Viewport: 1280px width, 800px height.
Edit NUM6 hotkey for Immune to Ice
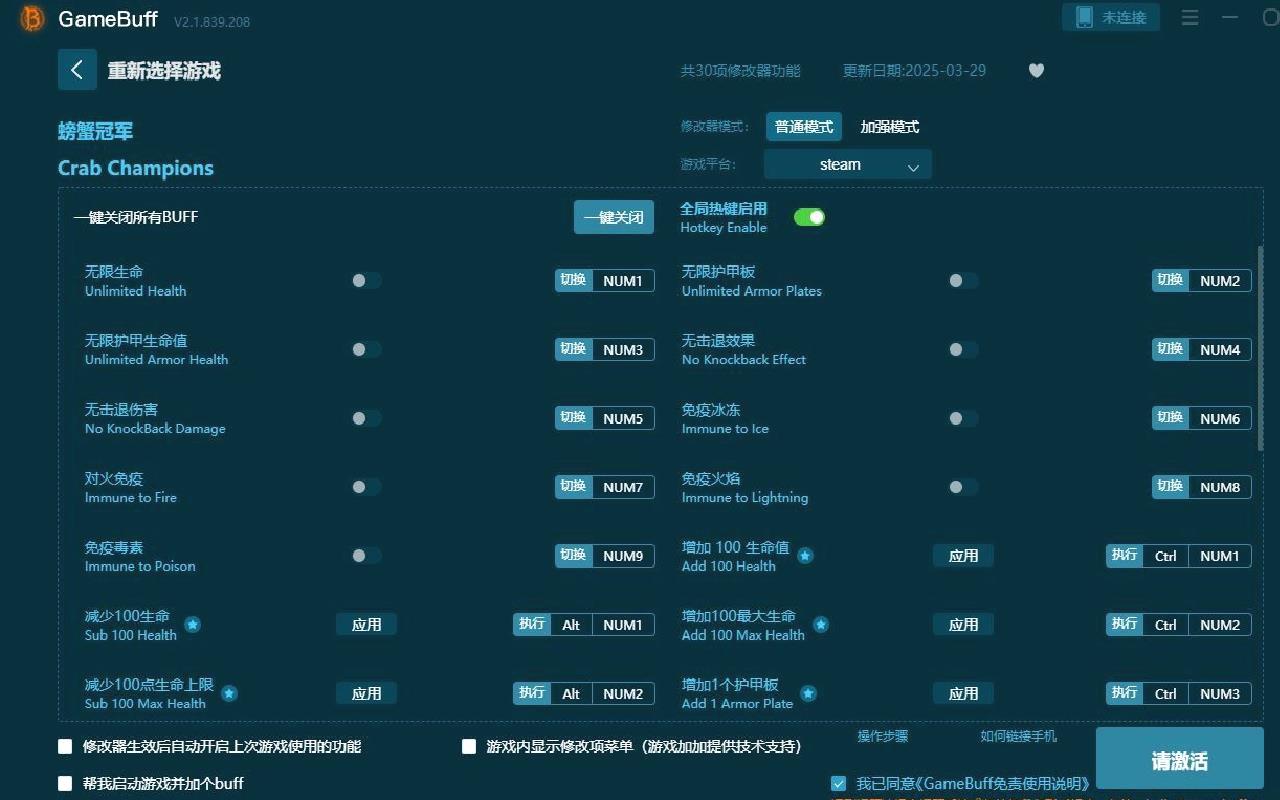1220,418
